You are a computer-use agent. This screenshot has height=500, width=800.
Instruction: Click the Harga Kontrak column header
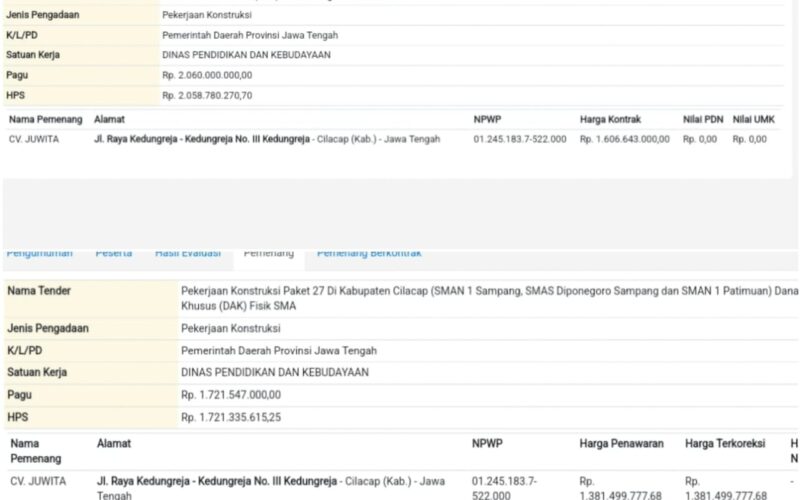610,119
